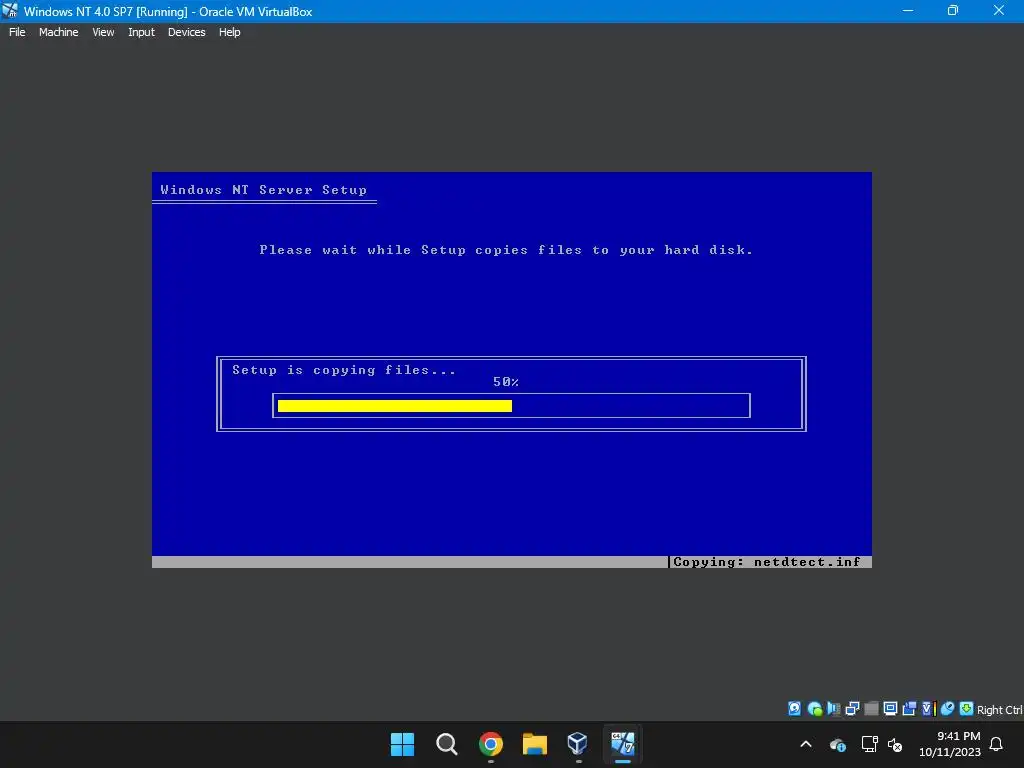This screenshot has height=768, width=1024.
Task: Click the display monitor indicator icon
Action: click(890, 709)
